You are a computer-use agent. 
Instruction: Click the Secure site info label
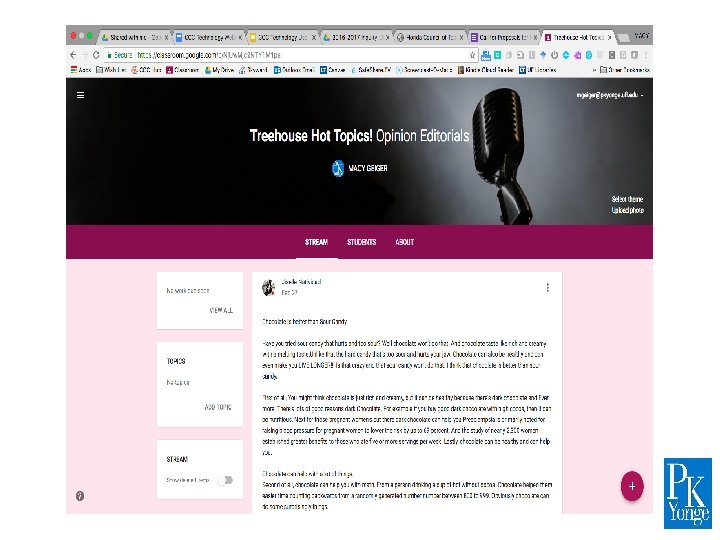[x=120, y=55]
